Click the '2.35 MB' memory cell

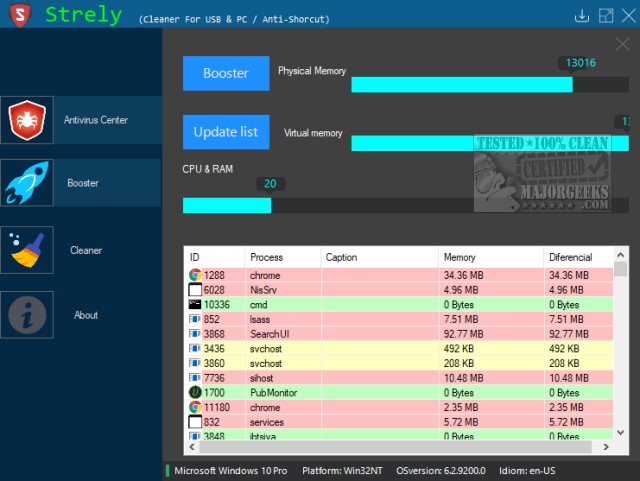[461, 408]
